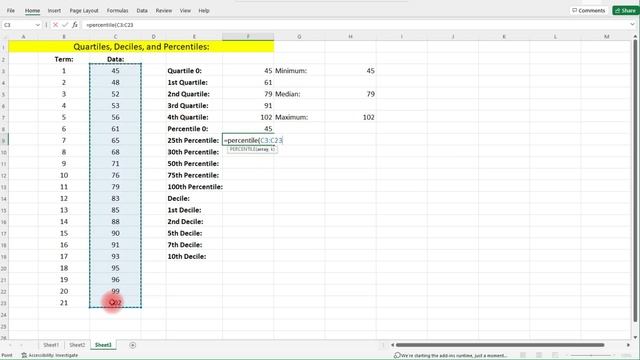Click the Name Box showing C3

click(x=18, y=25)
